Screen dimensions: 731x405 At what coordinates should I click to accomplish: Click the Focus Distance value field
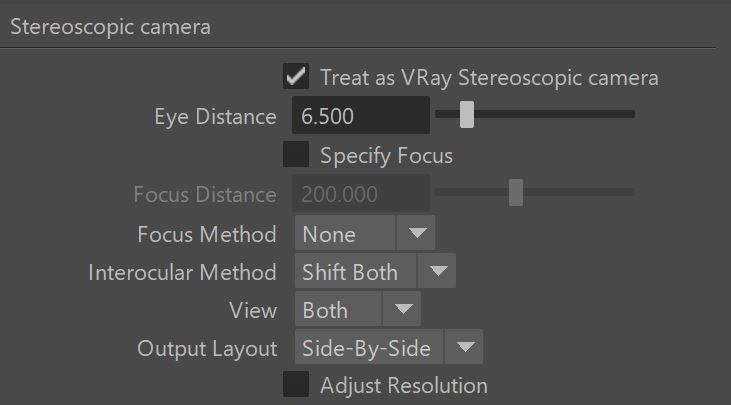tap(361, 194)
